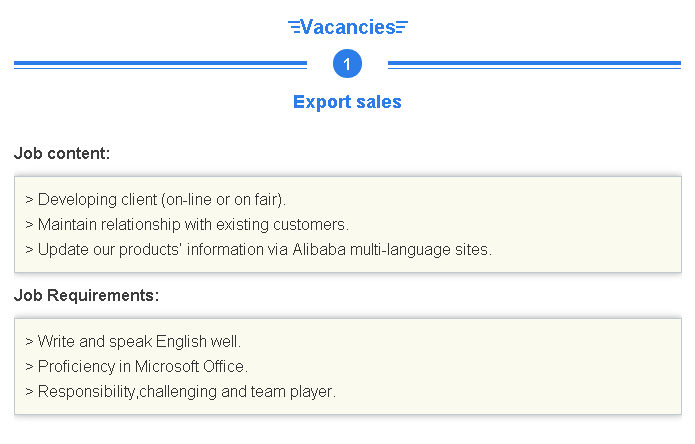Click arrow bullet before Write and speak
The height and width of the screenshot is (444, 695).
tap(29, 342)
